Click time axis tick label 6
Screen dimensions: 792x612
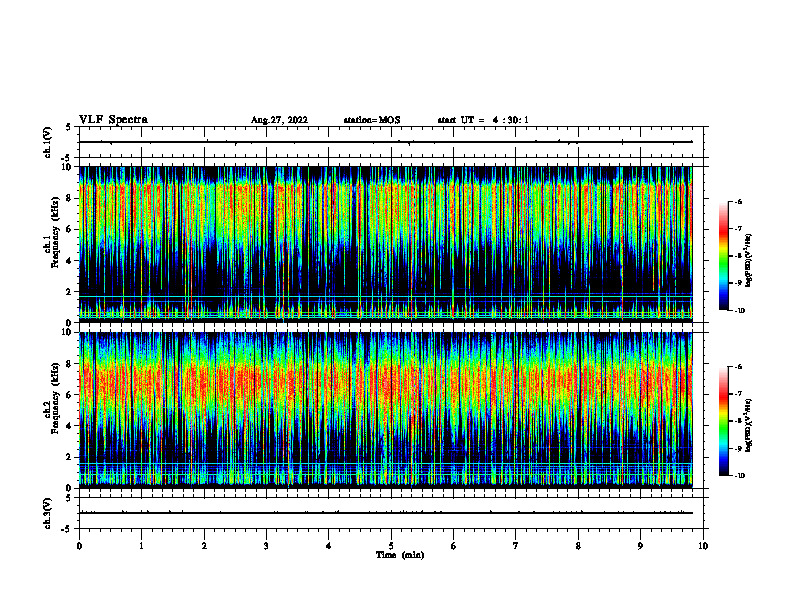[x=454, y=546]
